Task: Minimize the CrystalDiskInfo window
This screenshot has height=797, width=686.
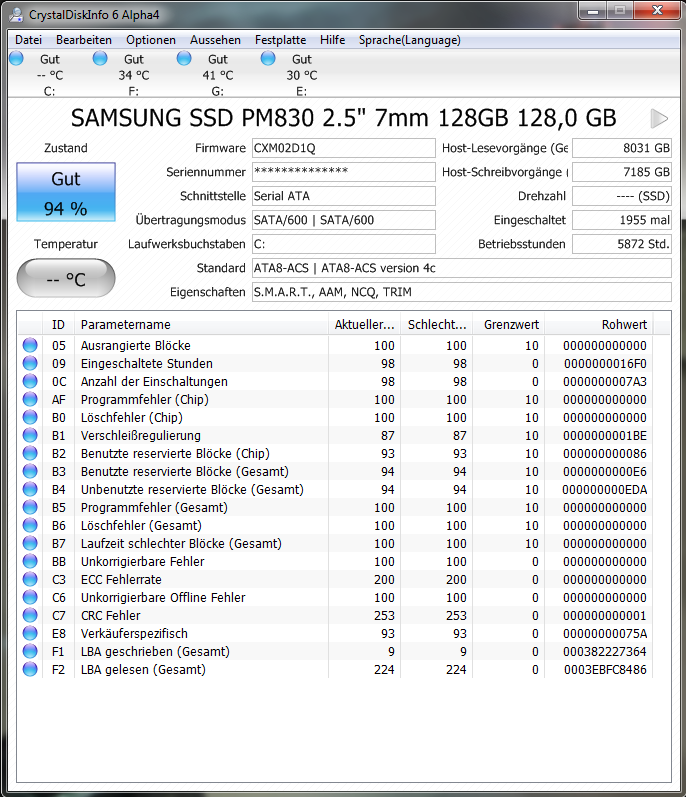Action: pos(593,11)
